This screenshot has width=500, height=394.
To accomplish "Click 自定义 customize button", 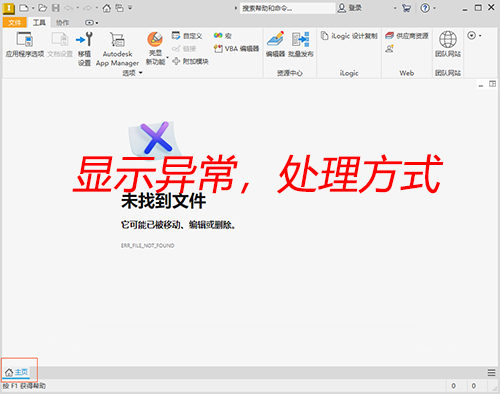I will (x=187, y=36).
